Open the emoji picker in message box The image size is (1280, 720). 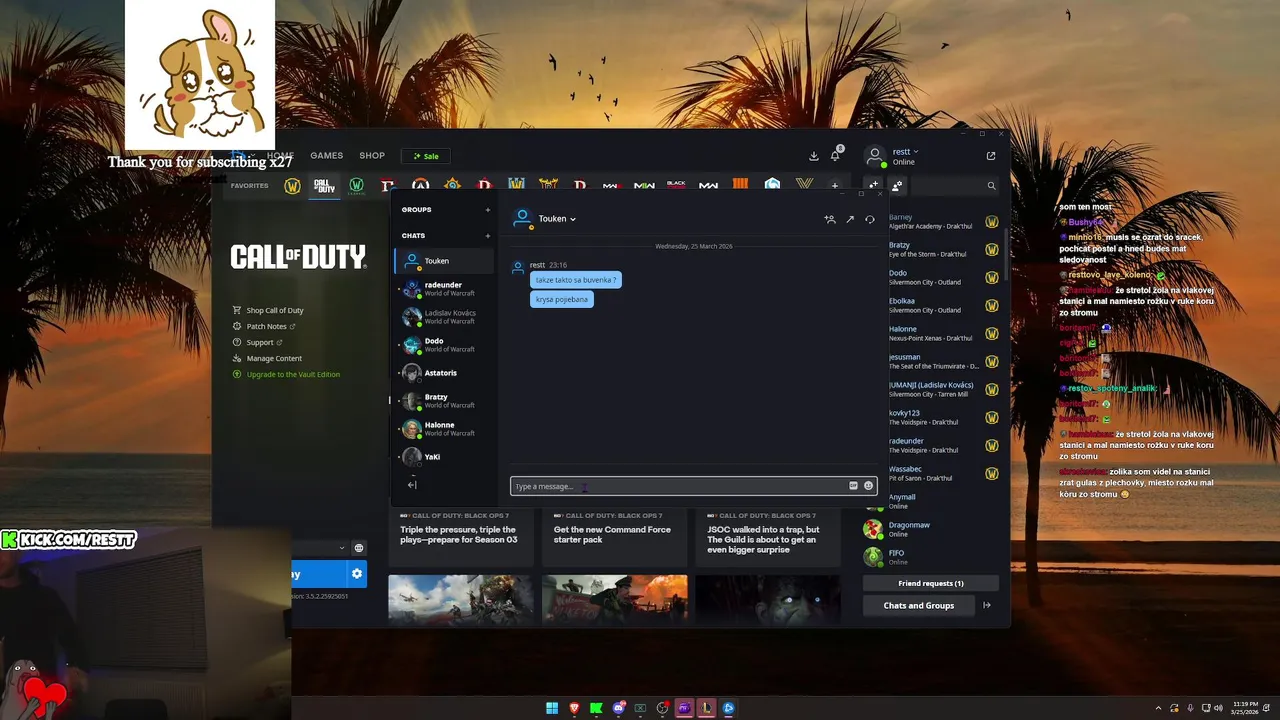point(868,486)
